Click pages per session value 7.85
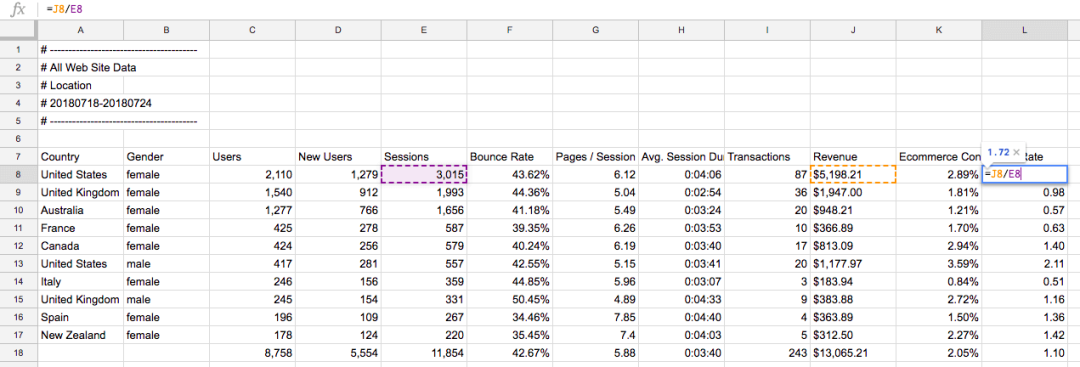The width and height of the screenshot is (1080, 367). (x=596, y=317)
